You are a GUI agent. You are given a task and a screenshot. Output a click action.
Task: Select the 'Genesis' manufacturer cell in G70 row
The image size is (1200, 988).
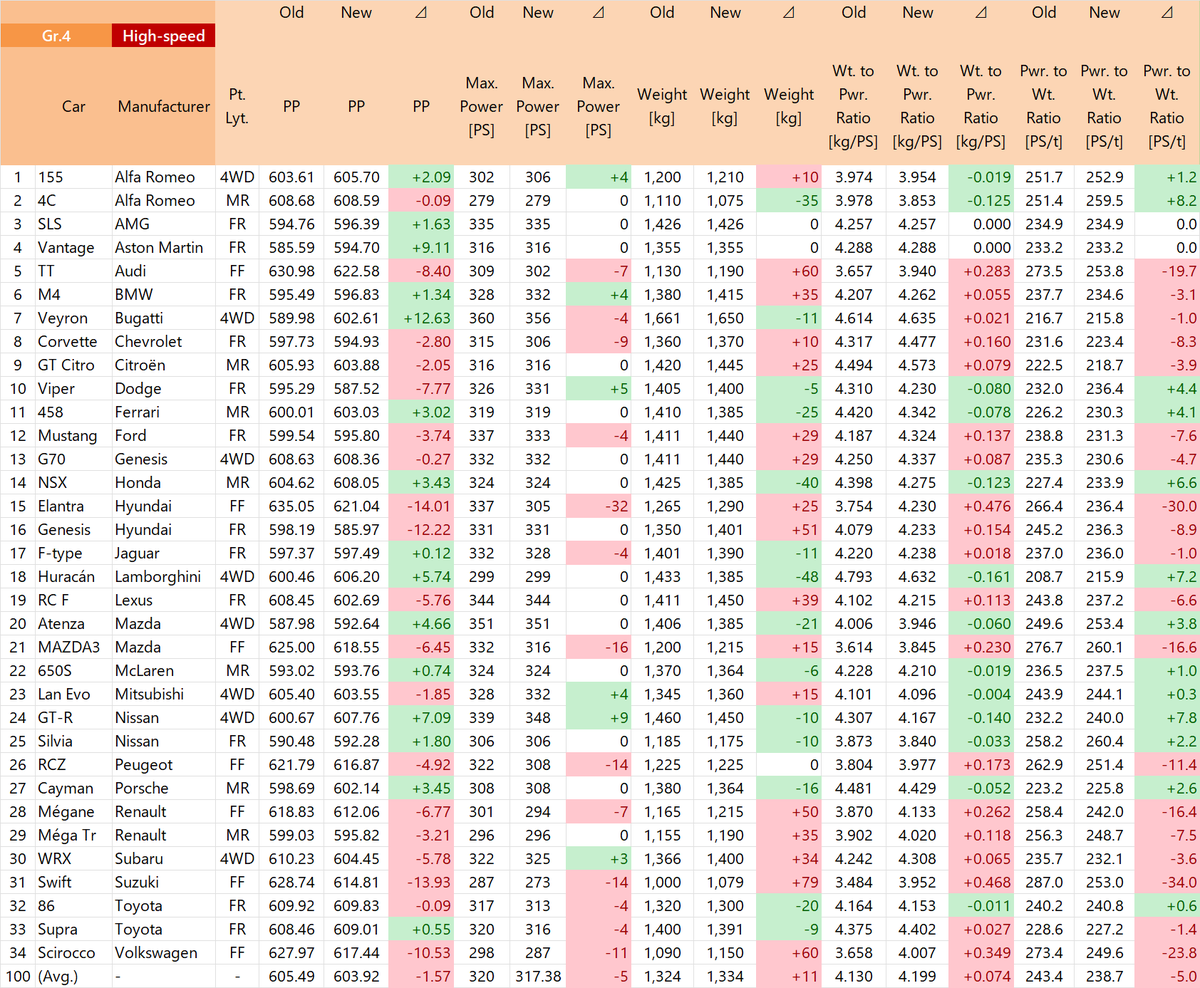coord(164,459)
